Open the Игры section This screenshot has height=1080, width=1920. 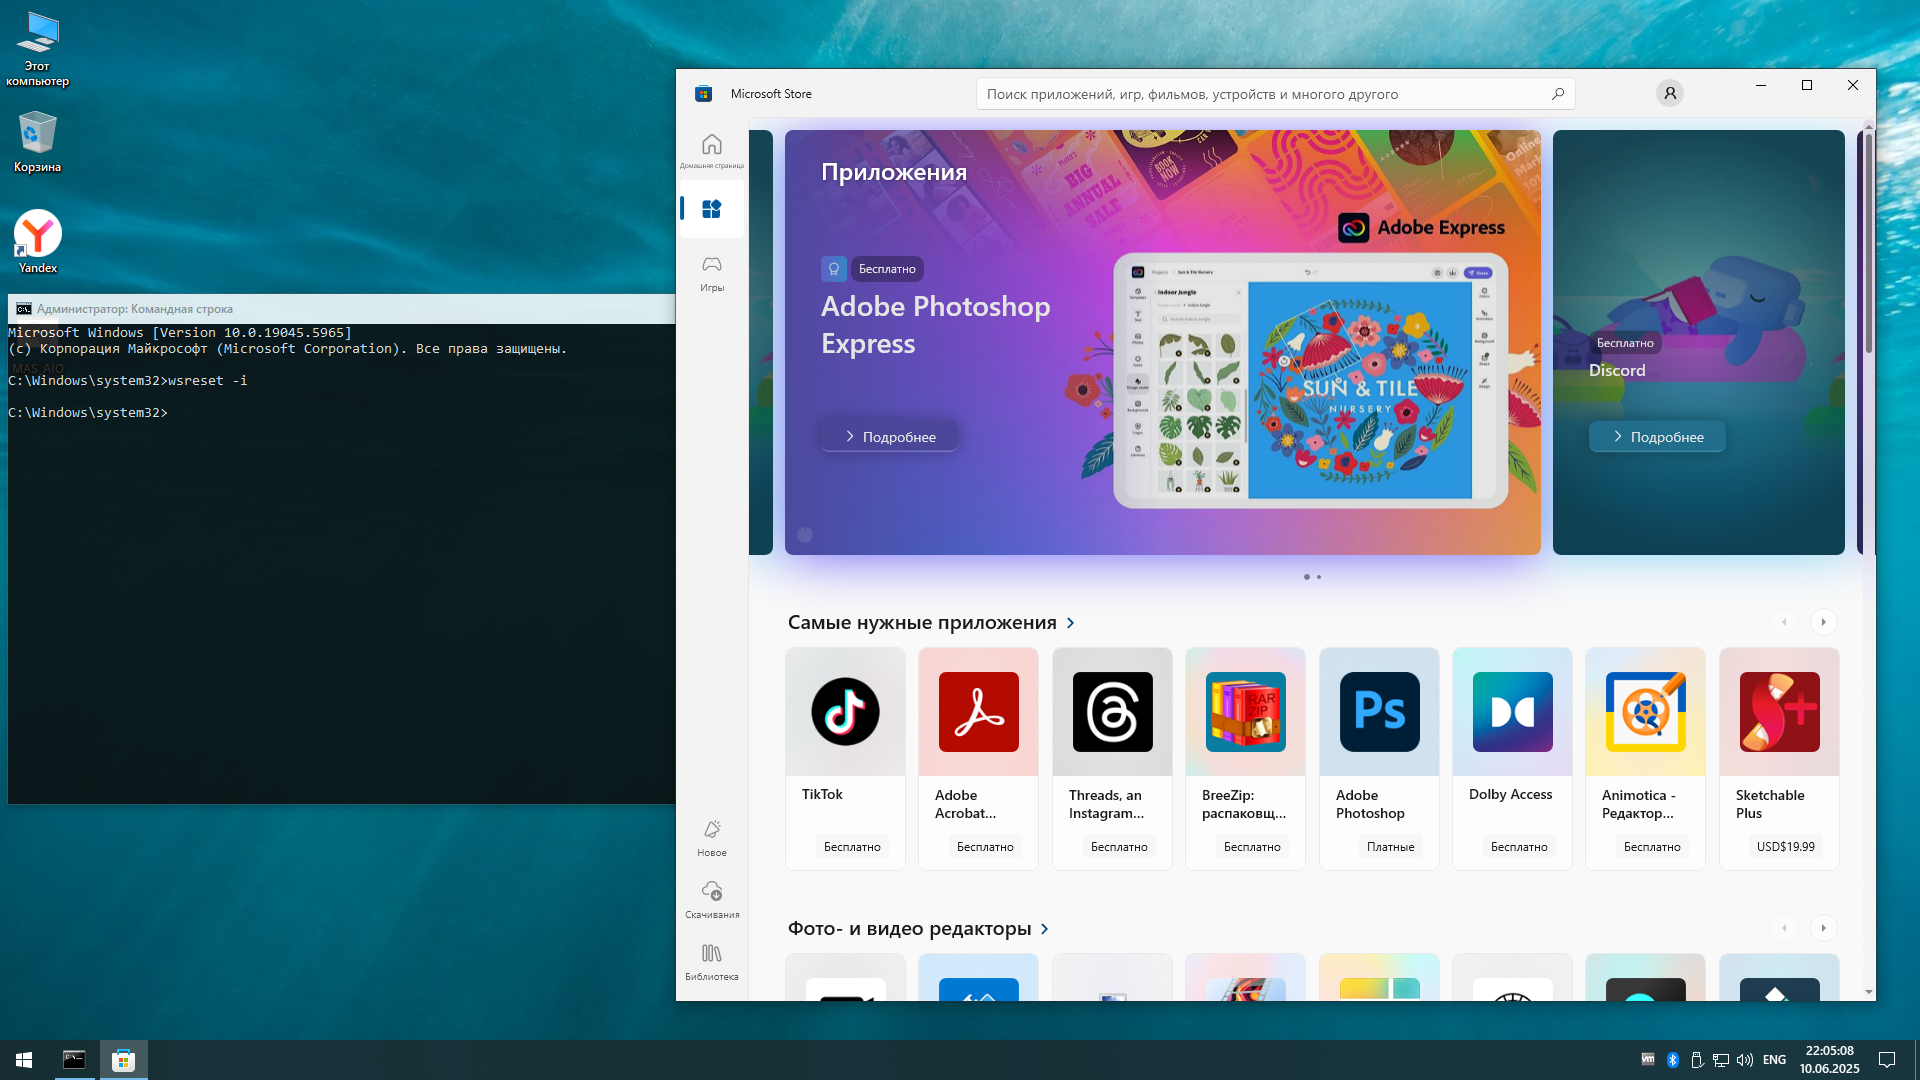click(x=711, y=272)
